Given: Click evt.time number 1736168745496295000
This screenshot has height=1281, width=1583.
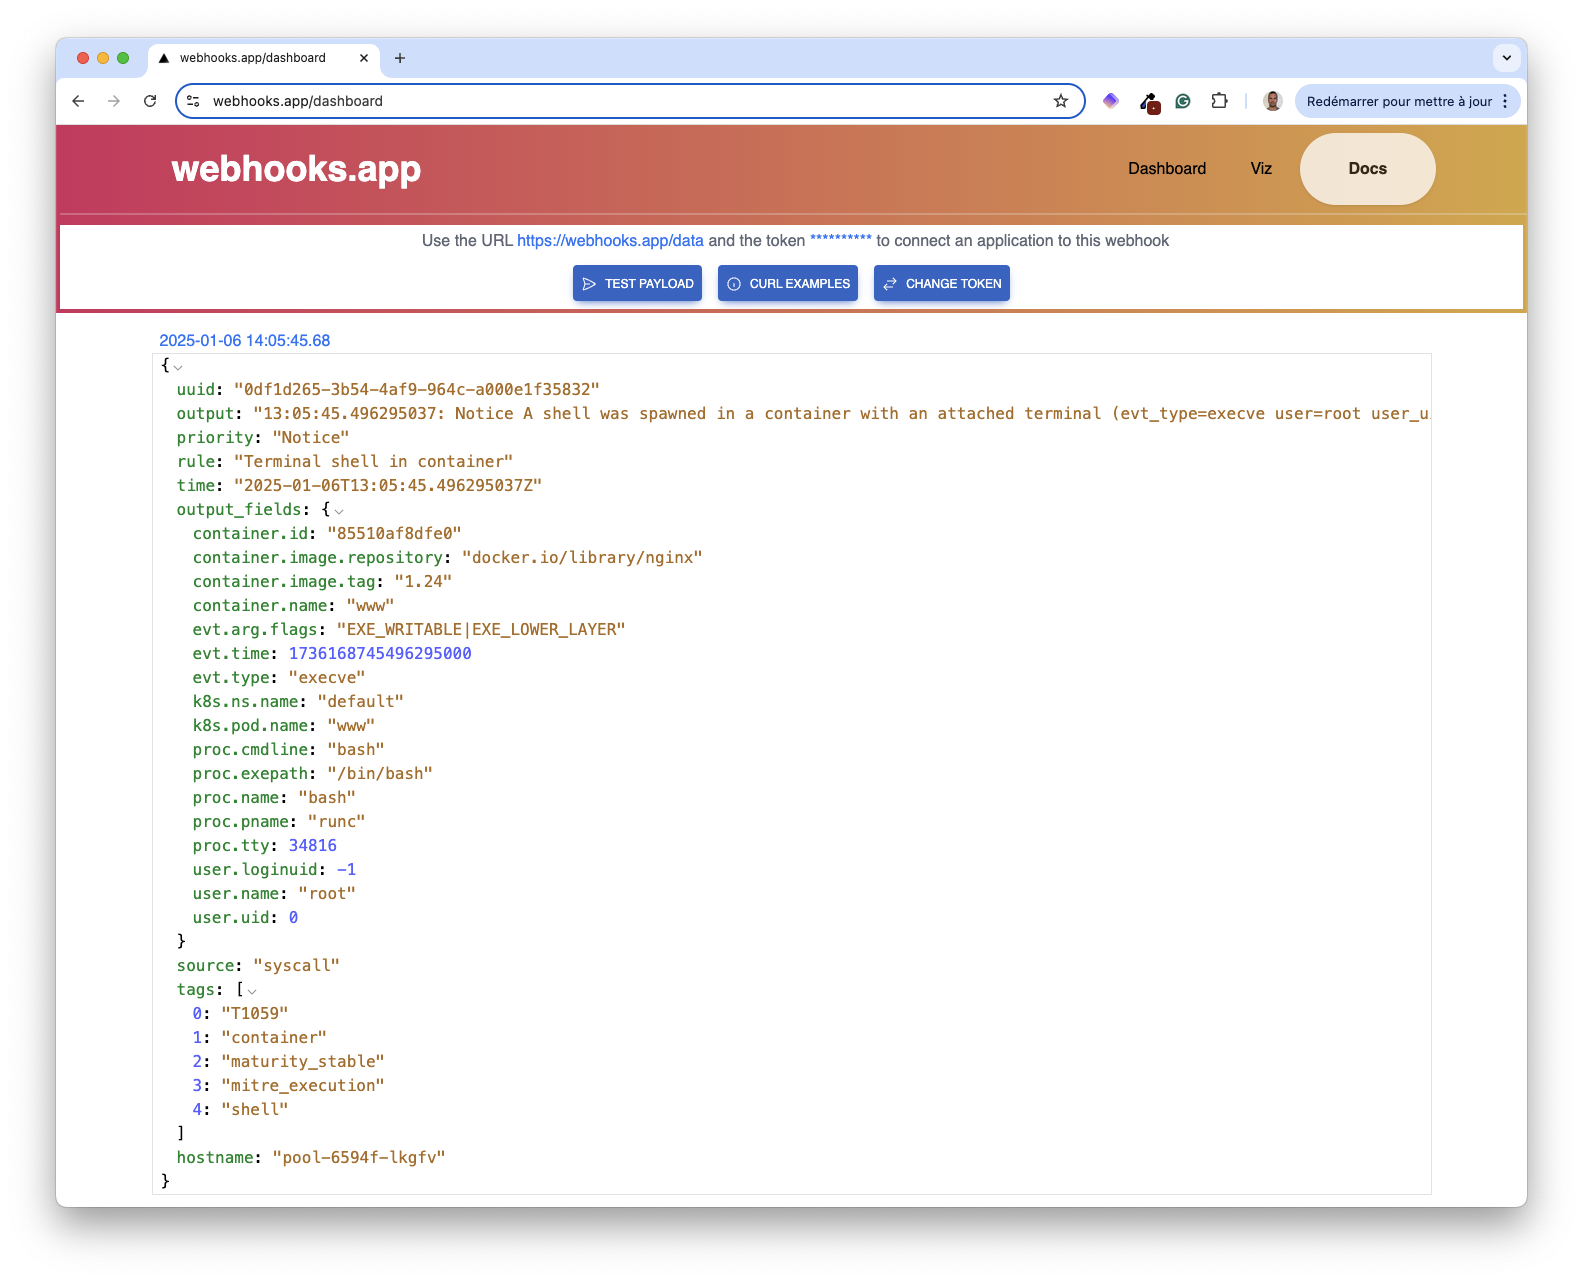Looking at the screenshot, I should (x=380, y=653).
